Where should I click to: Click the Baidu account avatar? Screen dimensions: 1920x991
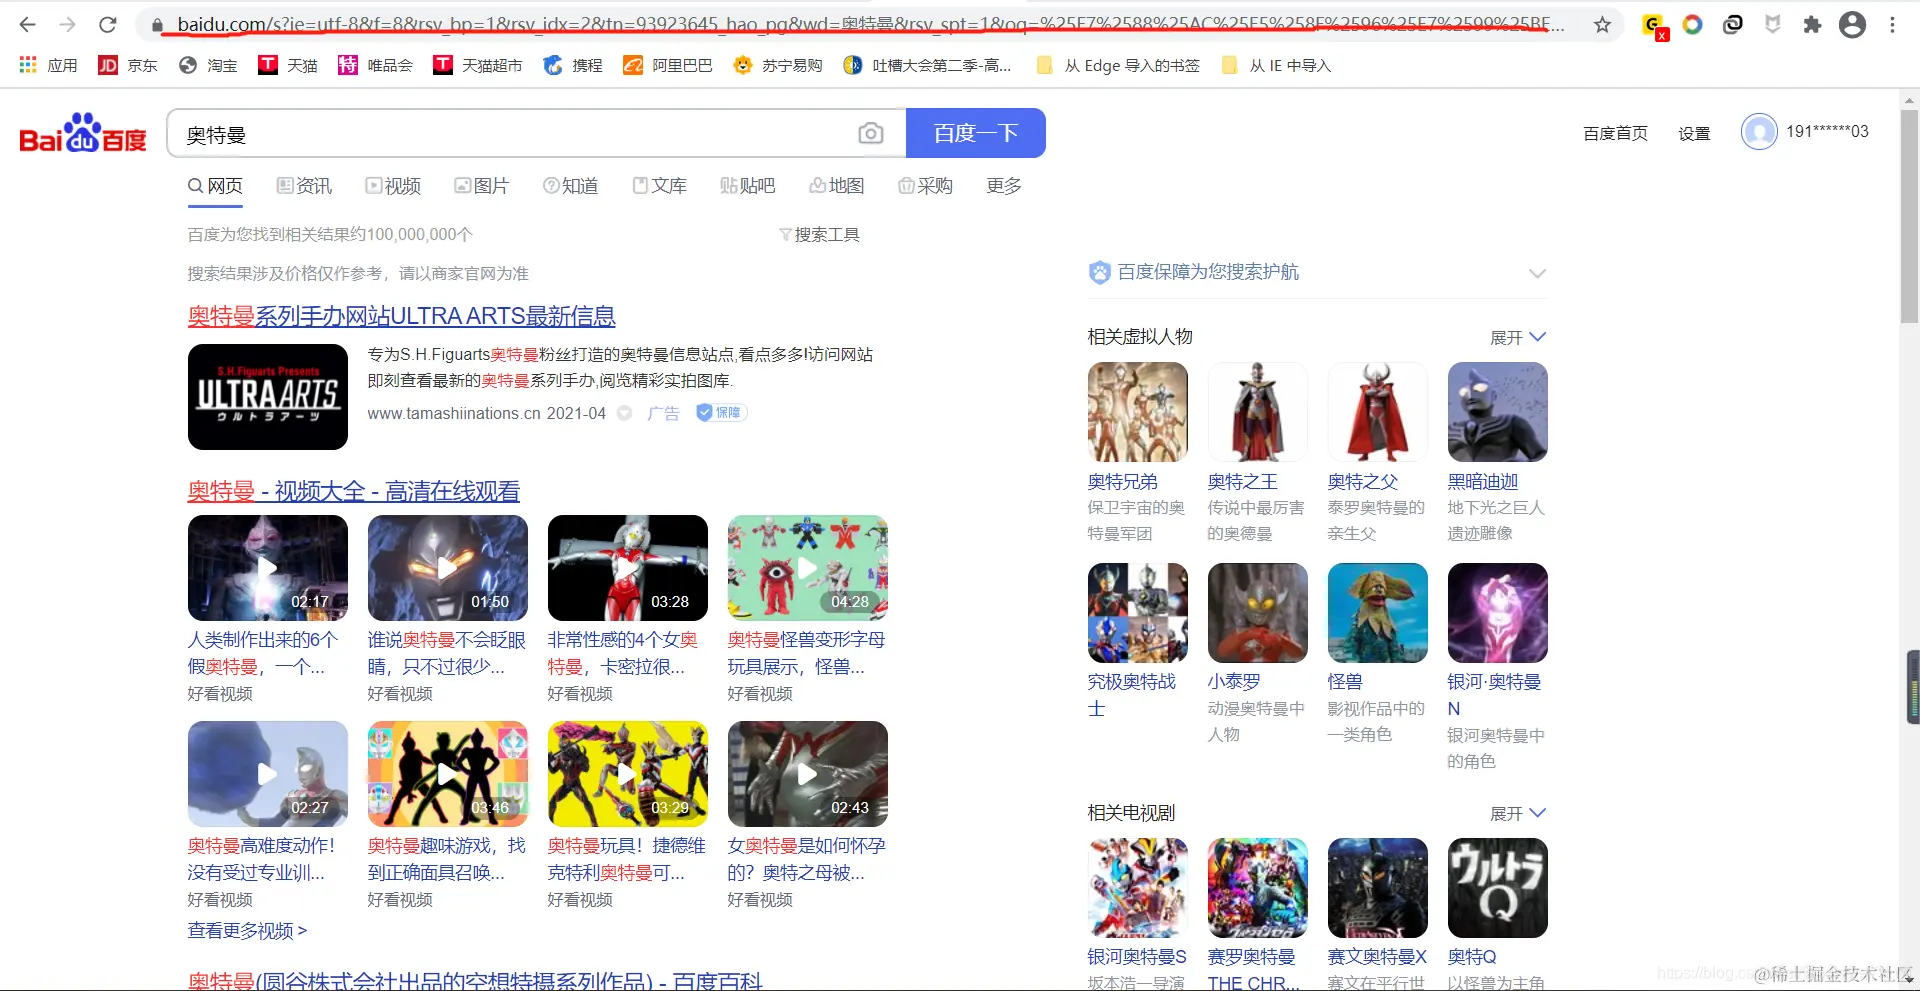tap(1759, 132)
